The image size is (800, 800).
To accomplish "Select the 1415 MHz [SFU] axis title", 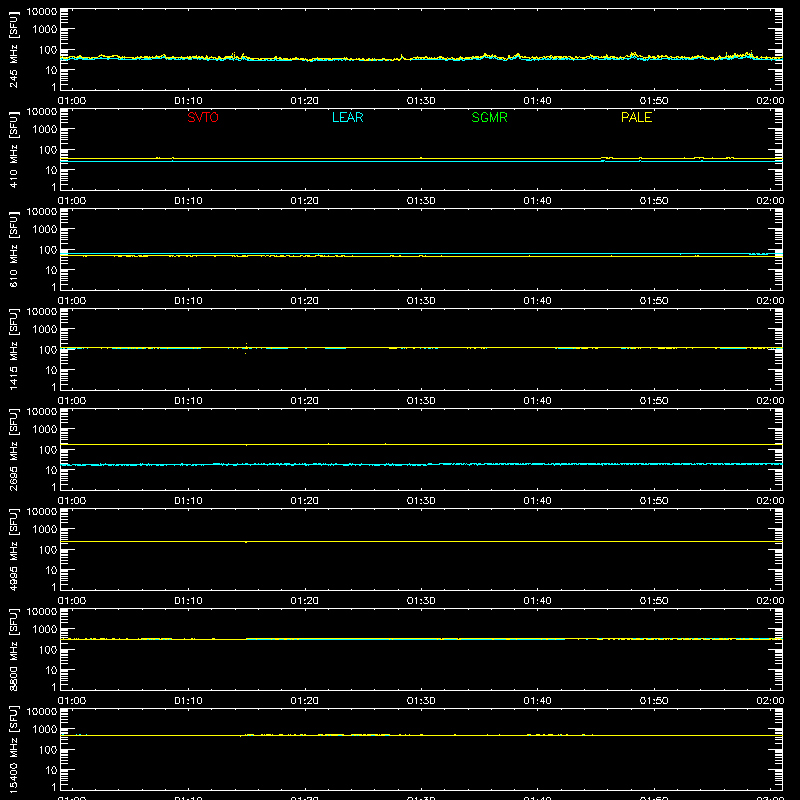I will 13,350.
